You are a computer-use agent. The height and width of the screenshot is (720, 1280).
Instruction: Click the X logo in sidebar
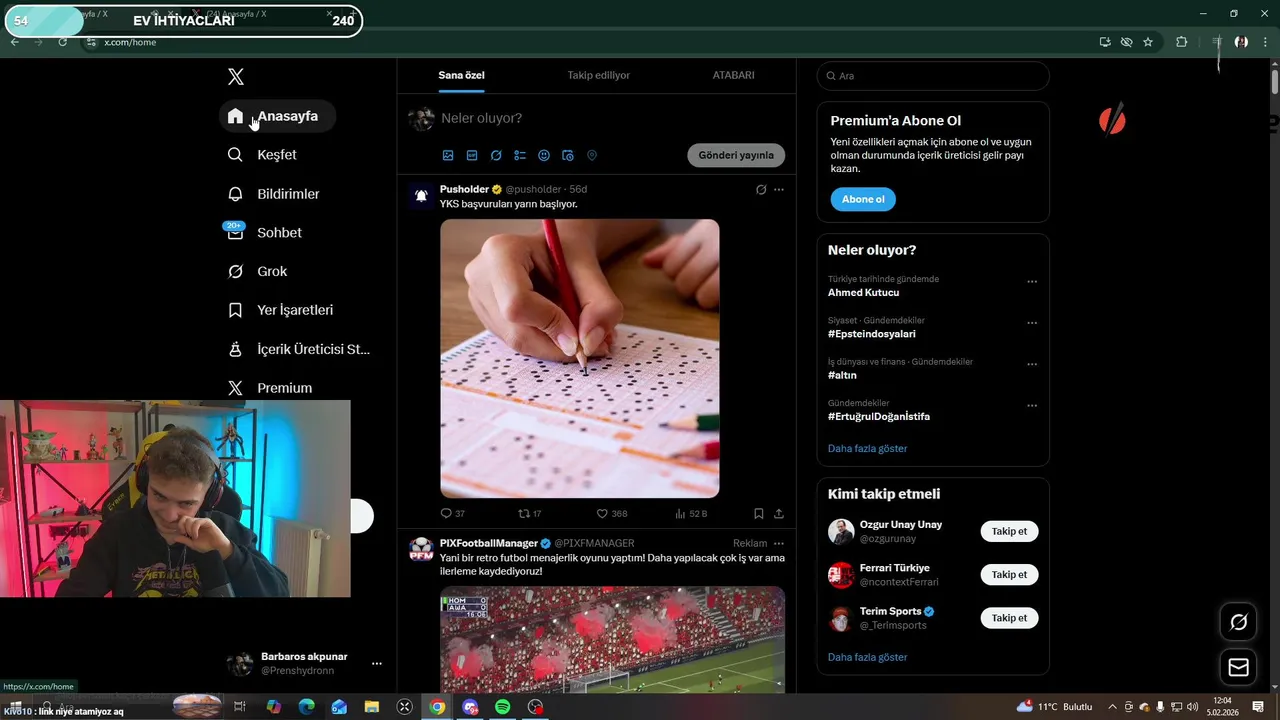click(x=235, y=77)
